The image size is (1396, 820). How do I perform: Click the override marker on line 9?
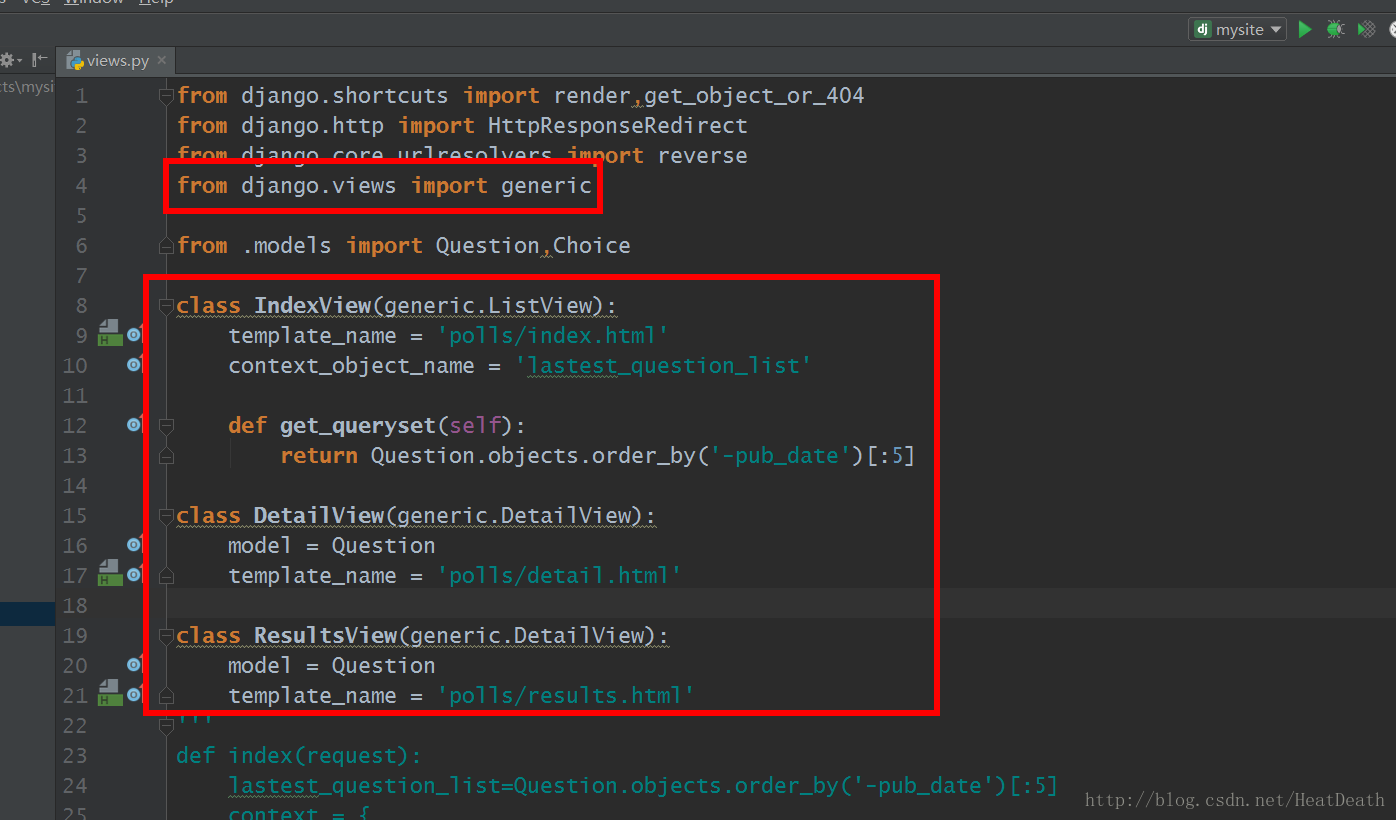point(134,335)
